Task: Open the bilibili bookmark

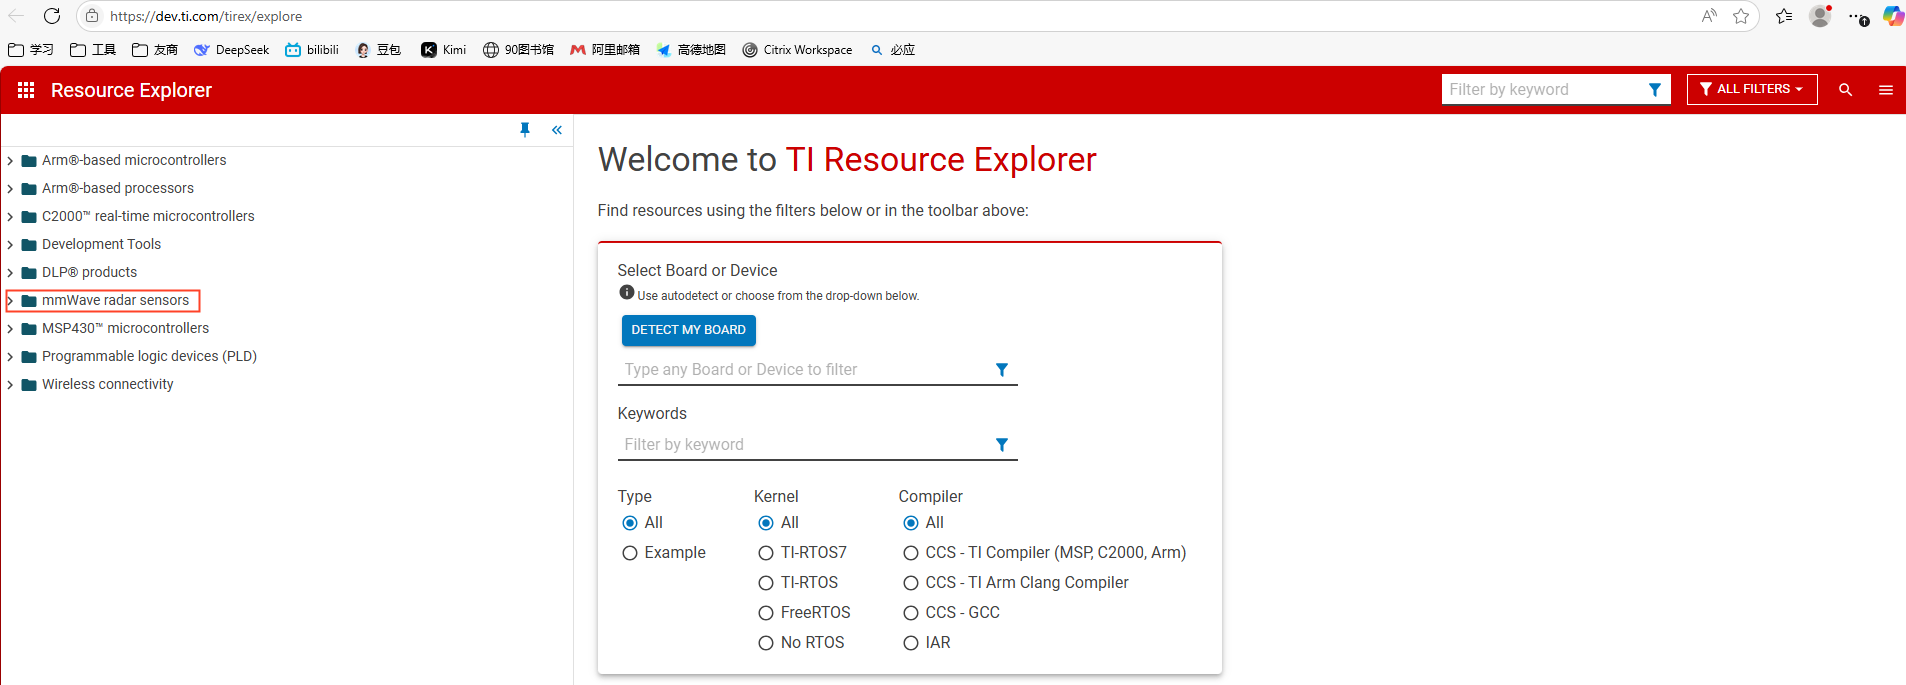Action: point(312,50)
